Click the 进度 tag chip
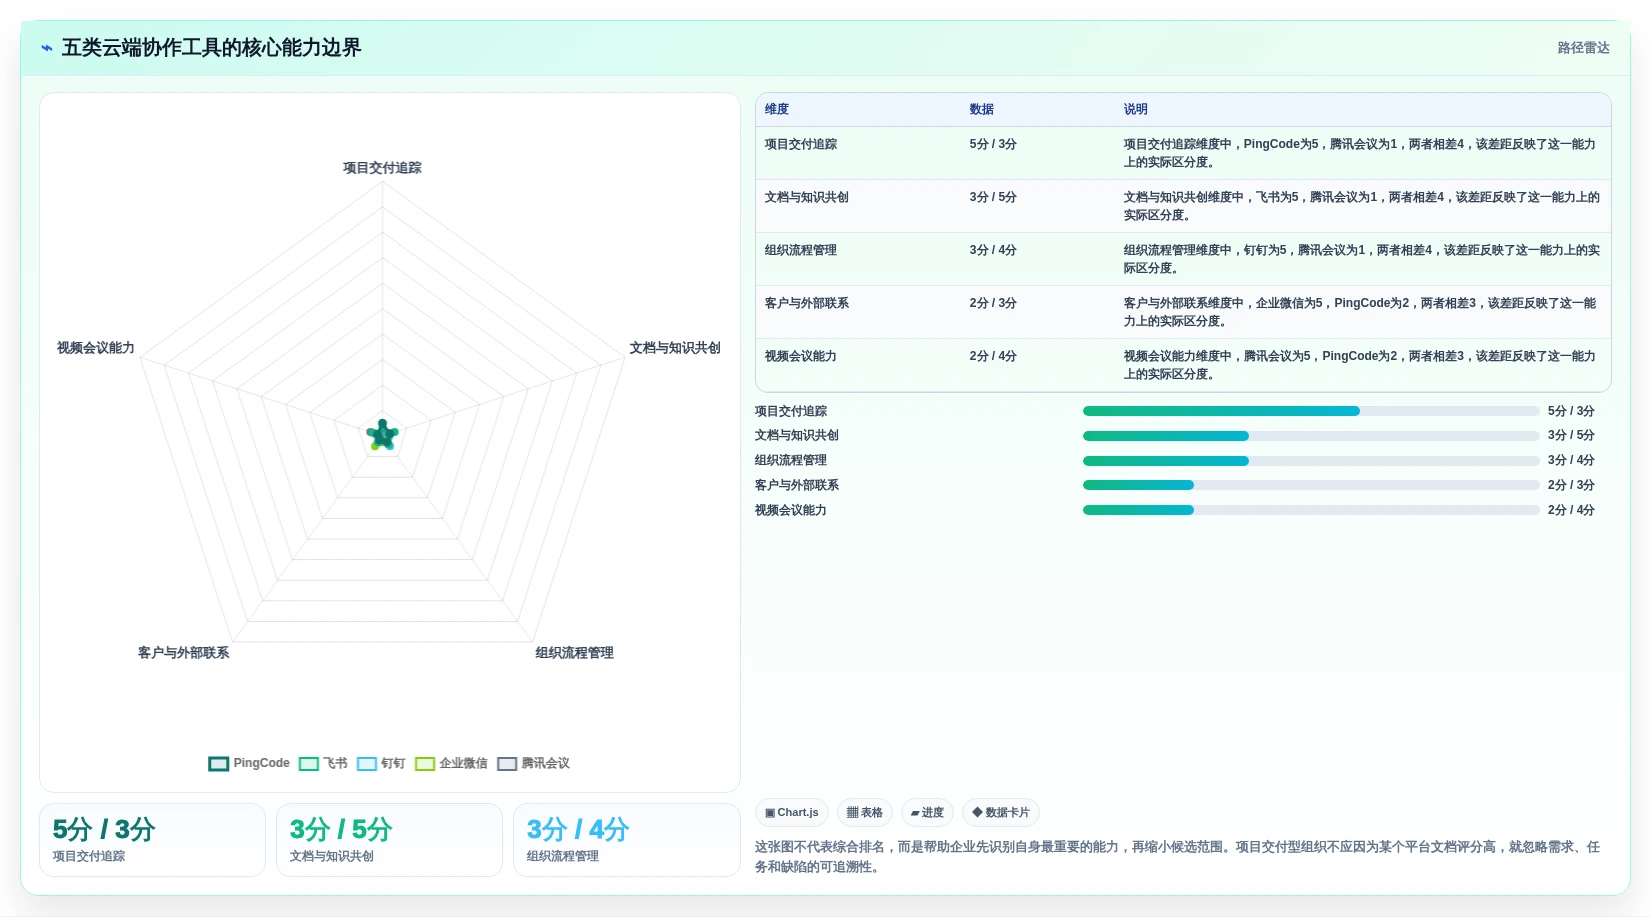This screenshot has height=917, width=1651. point(927,812)
